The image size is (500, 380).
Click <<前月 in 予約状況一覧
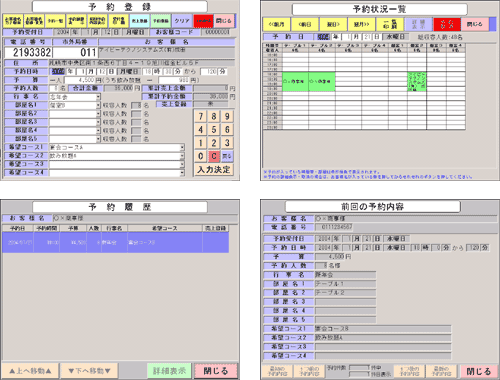click(x=277, y=24)
